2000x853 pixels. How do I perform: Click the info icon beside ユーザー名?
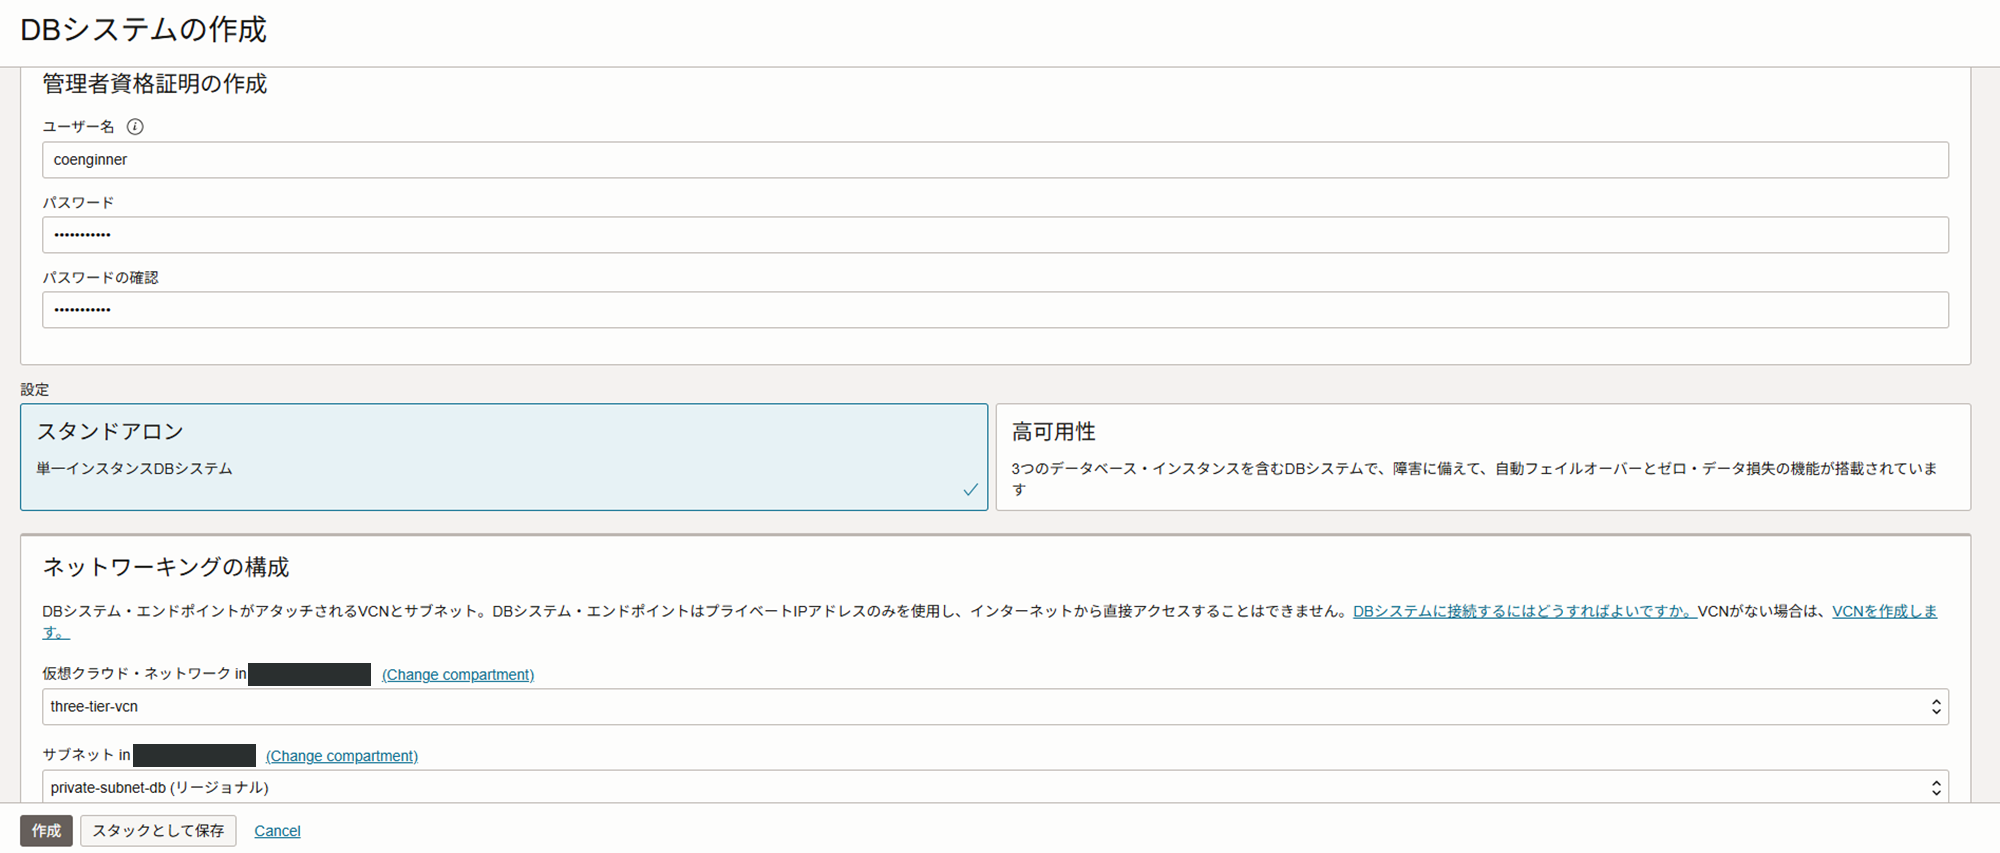tap(135, 127)
